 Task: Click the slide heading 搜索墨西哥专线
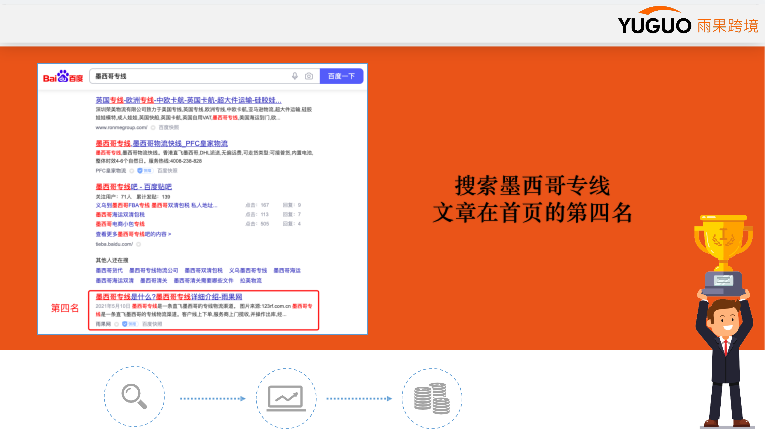tap(532, 186)
